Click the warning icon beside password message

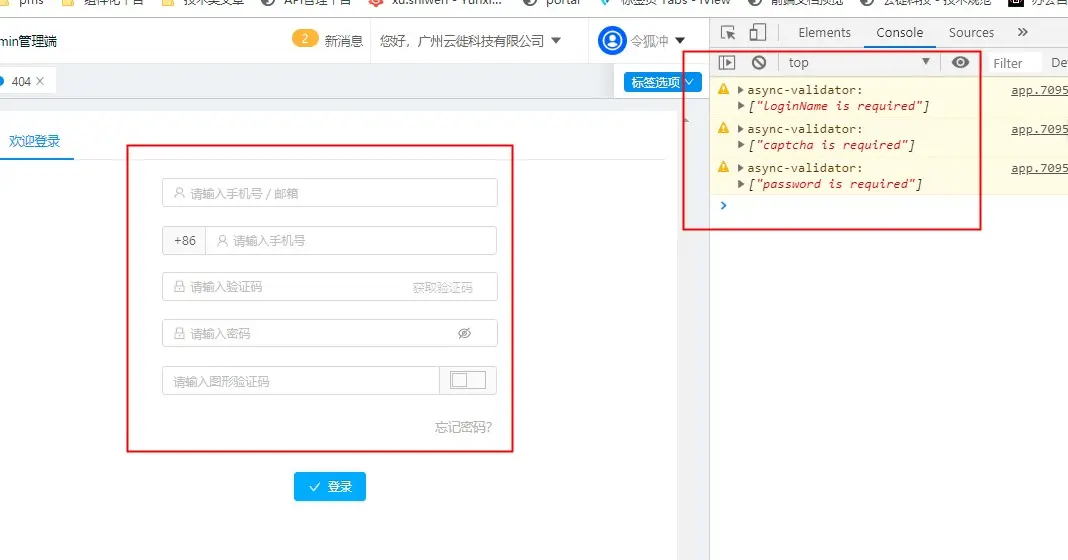(723, 167)
